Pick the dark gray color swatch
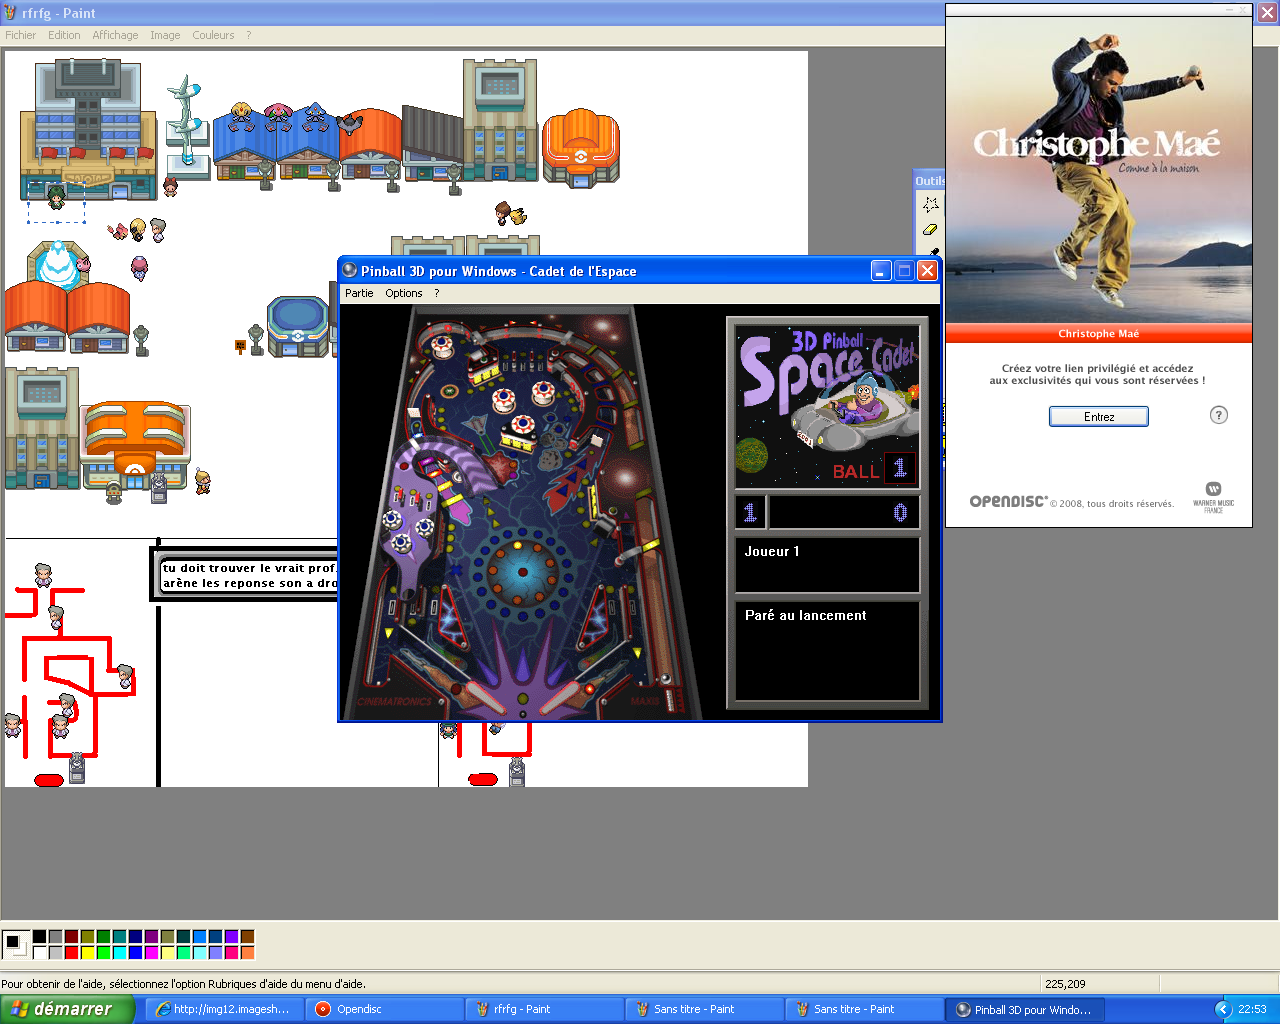Viewport: 1280px width, 1024px height. (x=55, y=937)
